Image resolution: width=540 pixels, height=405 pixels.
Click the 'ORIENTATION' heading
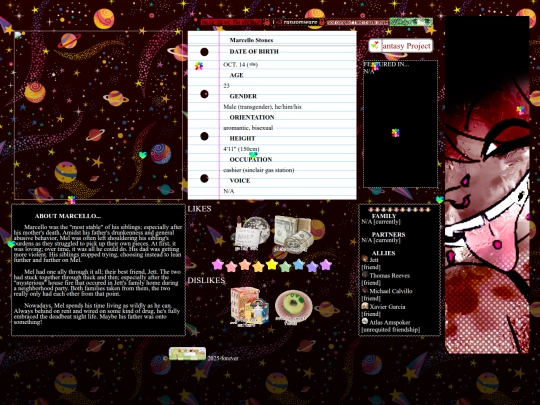click(x=252, y=117)
